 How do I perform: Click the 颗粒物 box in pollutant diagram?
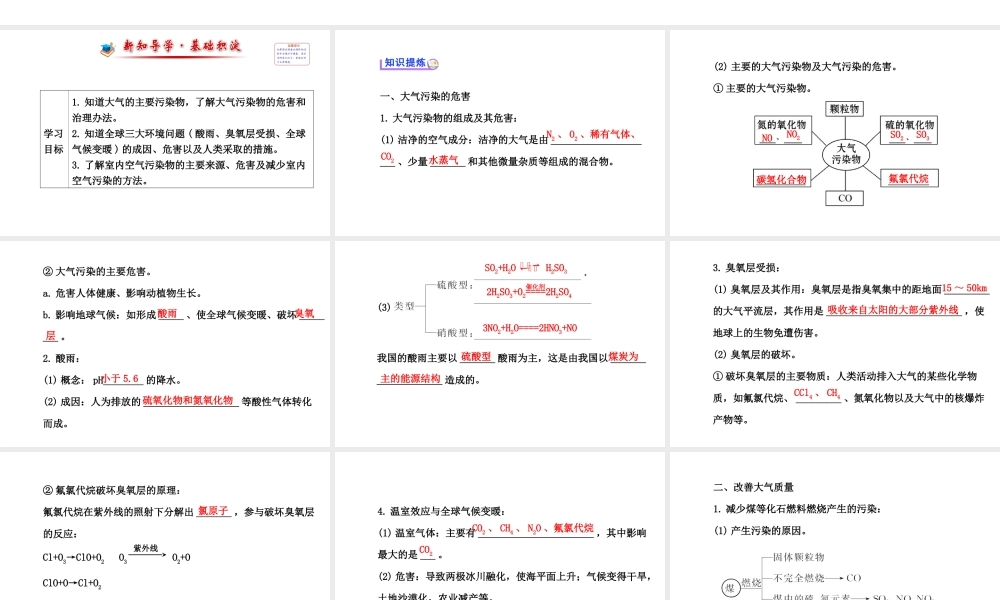click(x=845, y=109)
